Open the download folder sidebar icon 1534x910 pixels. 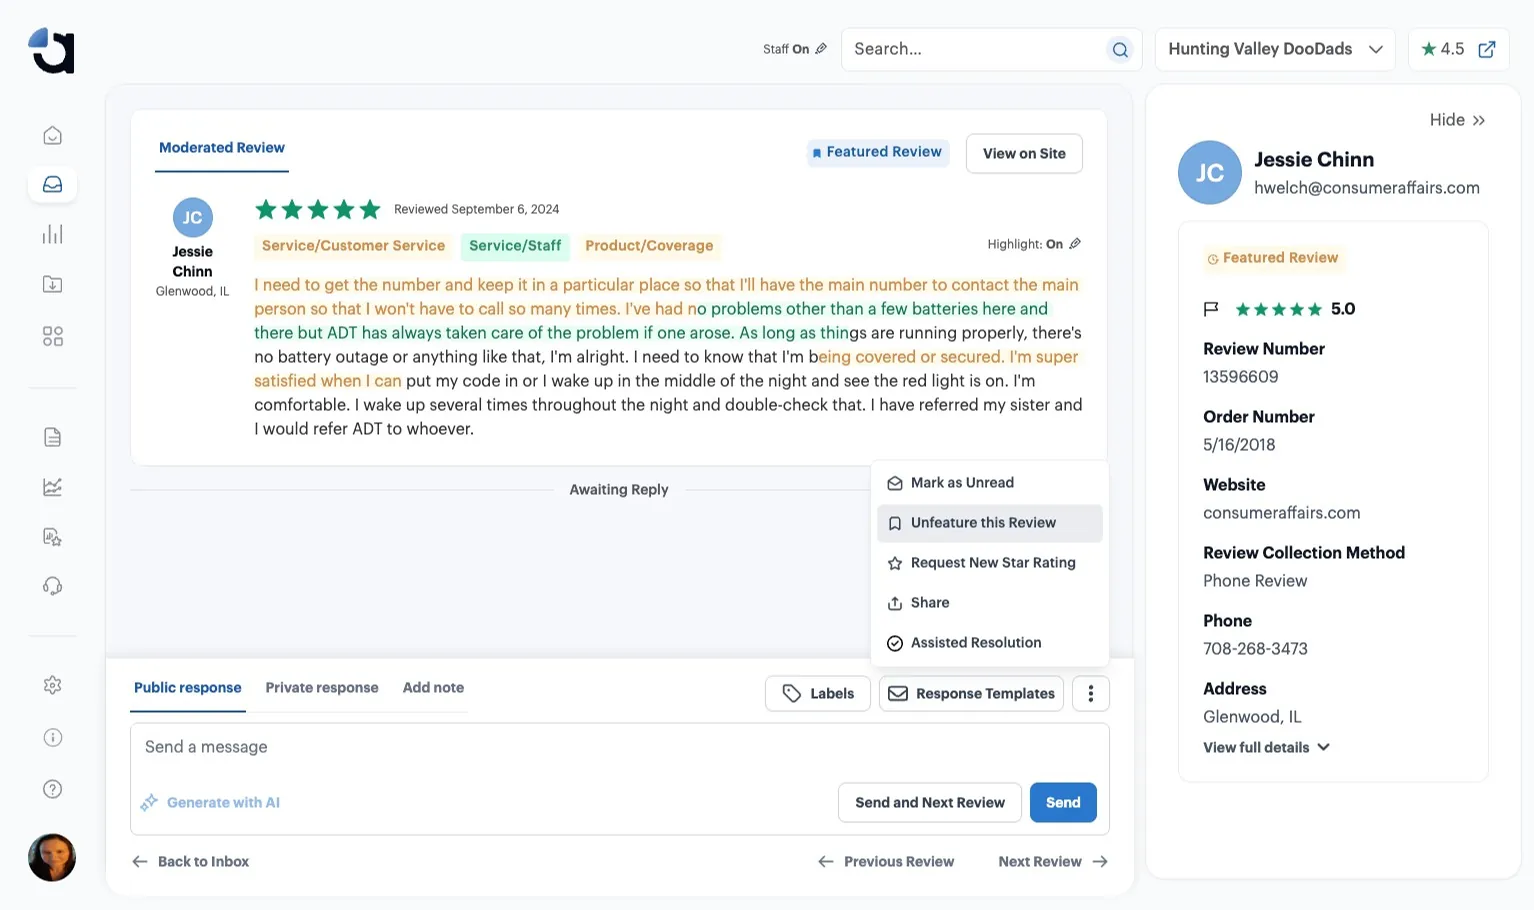53,284
